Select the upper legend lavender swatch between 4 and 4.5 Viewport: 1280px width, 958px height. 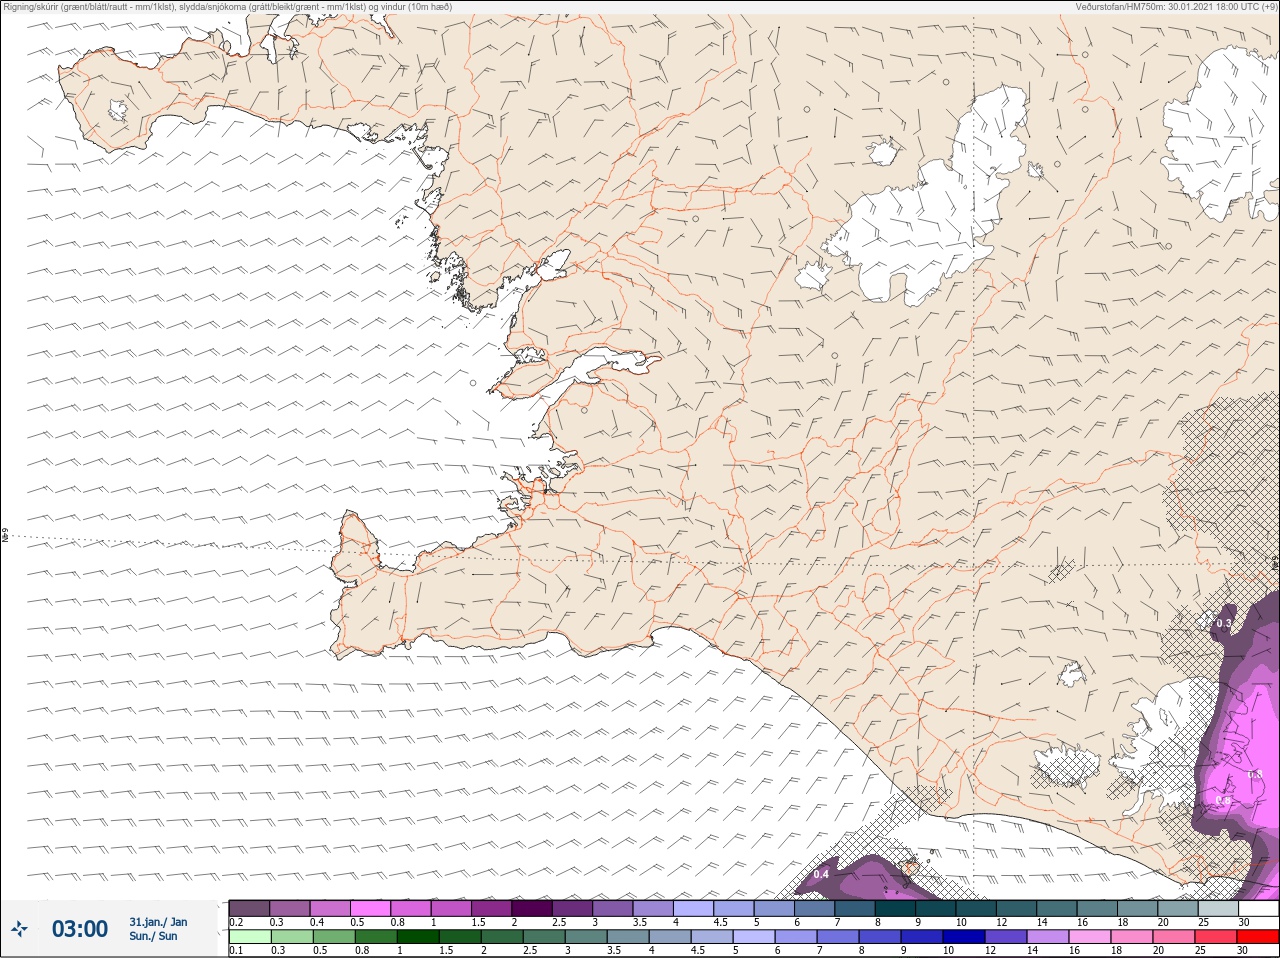(x=693, y=908)
